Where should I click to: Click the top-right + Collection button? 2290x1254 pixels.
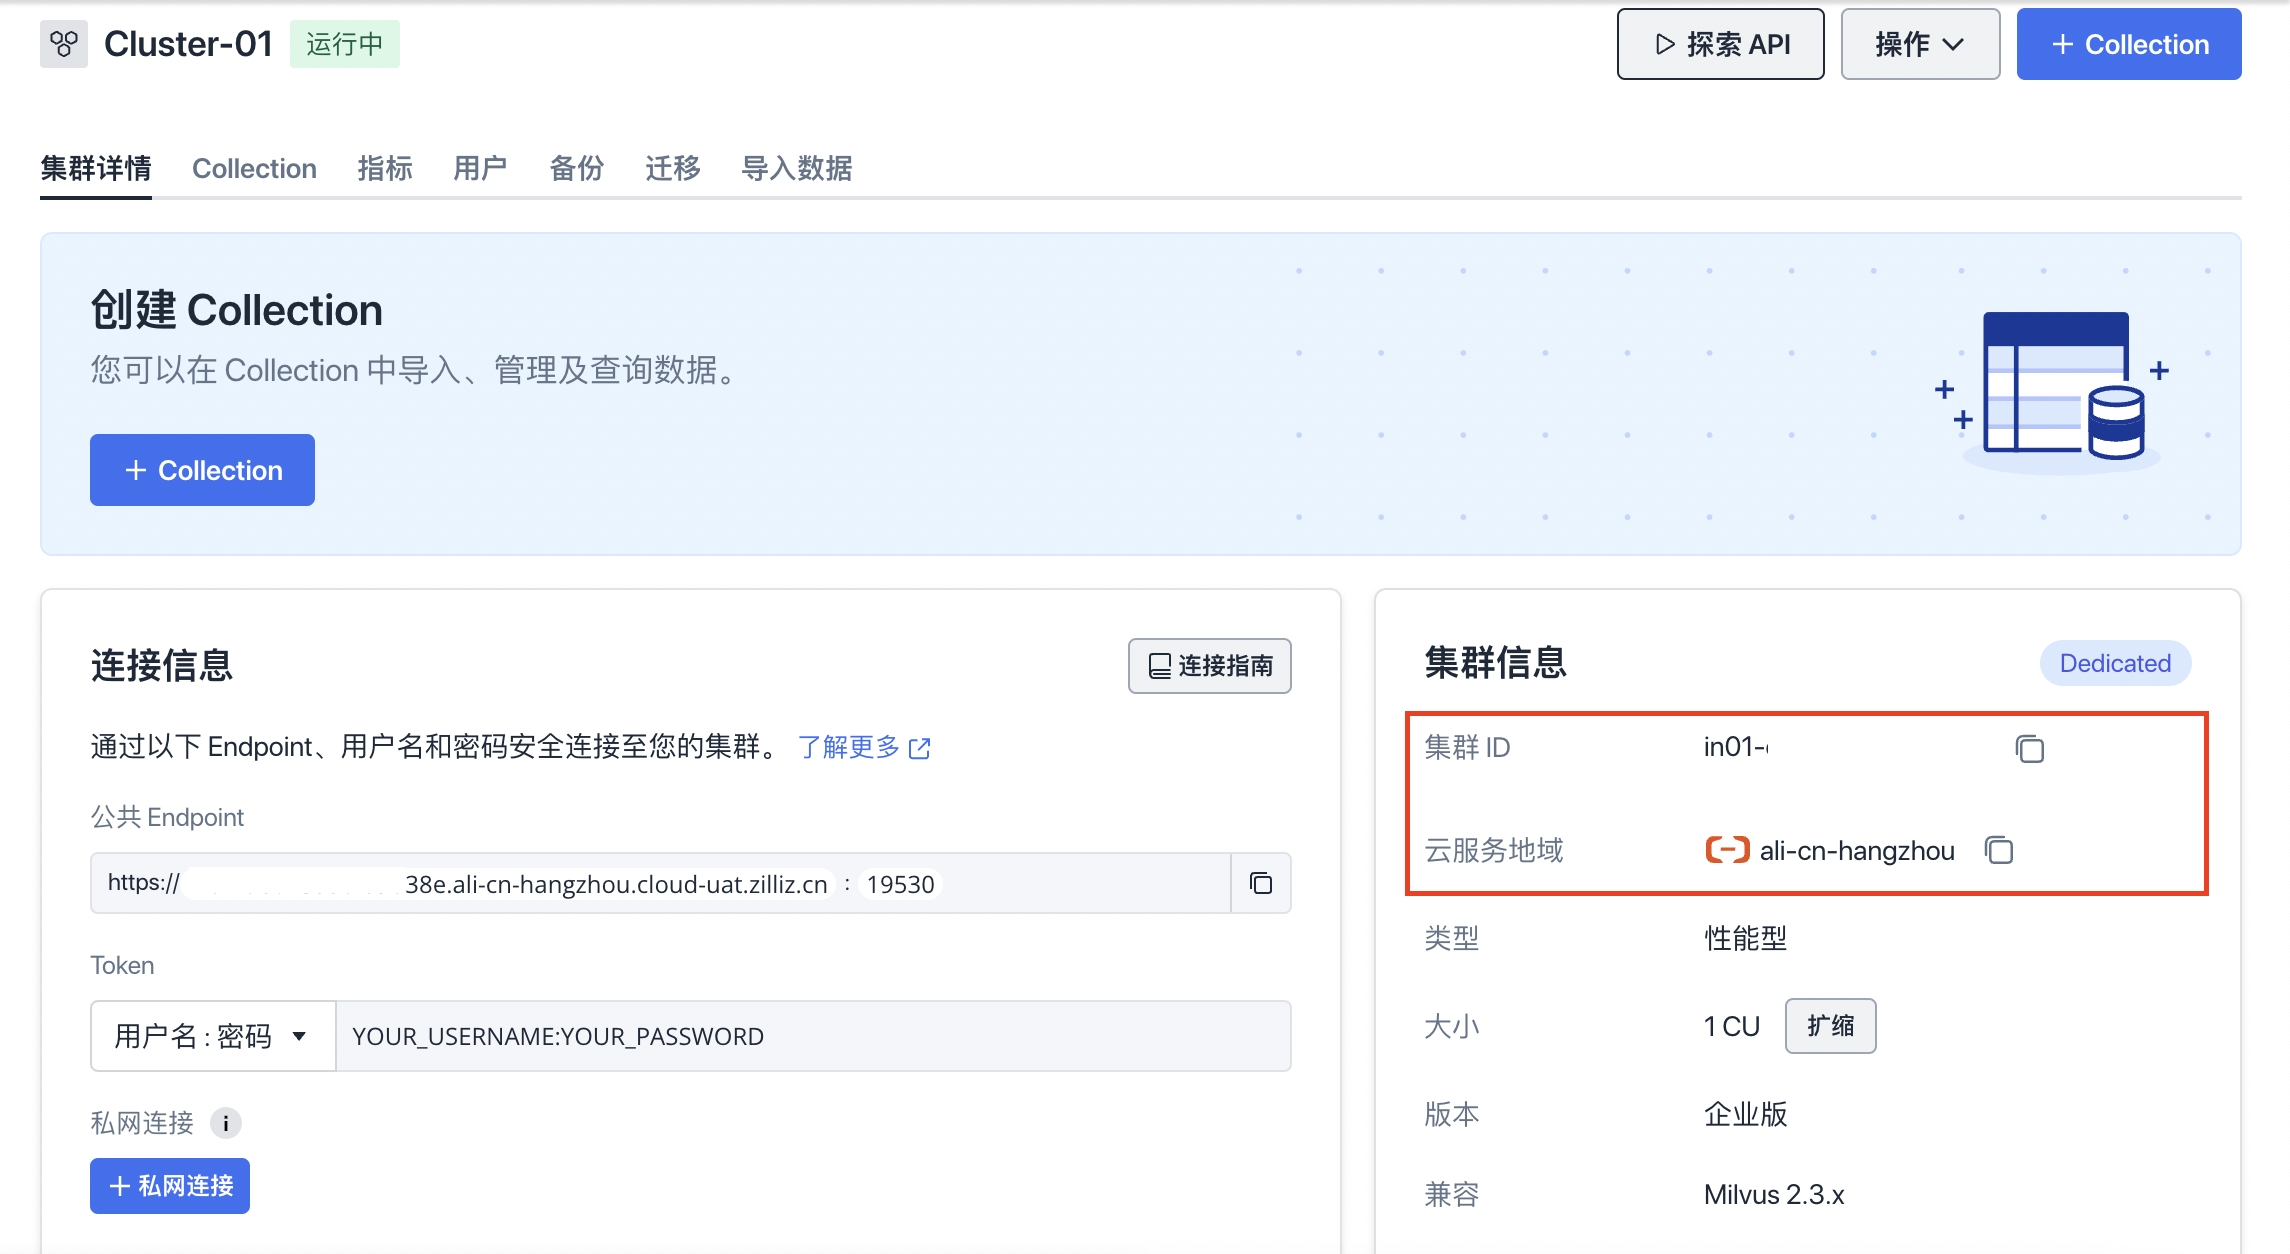tap(2129, 44)
